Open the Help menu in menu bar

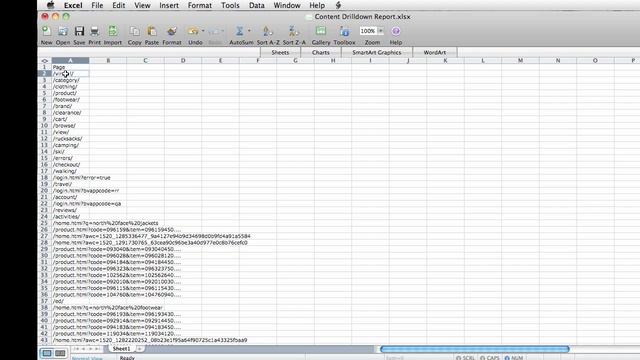pos(317,5)
